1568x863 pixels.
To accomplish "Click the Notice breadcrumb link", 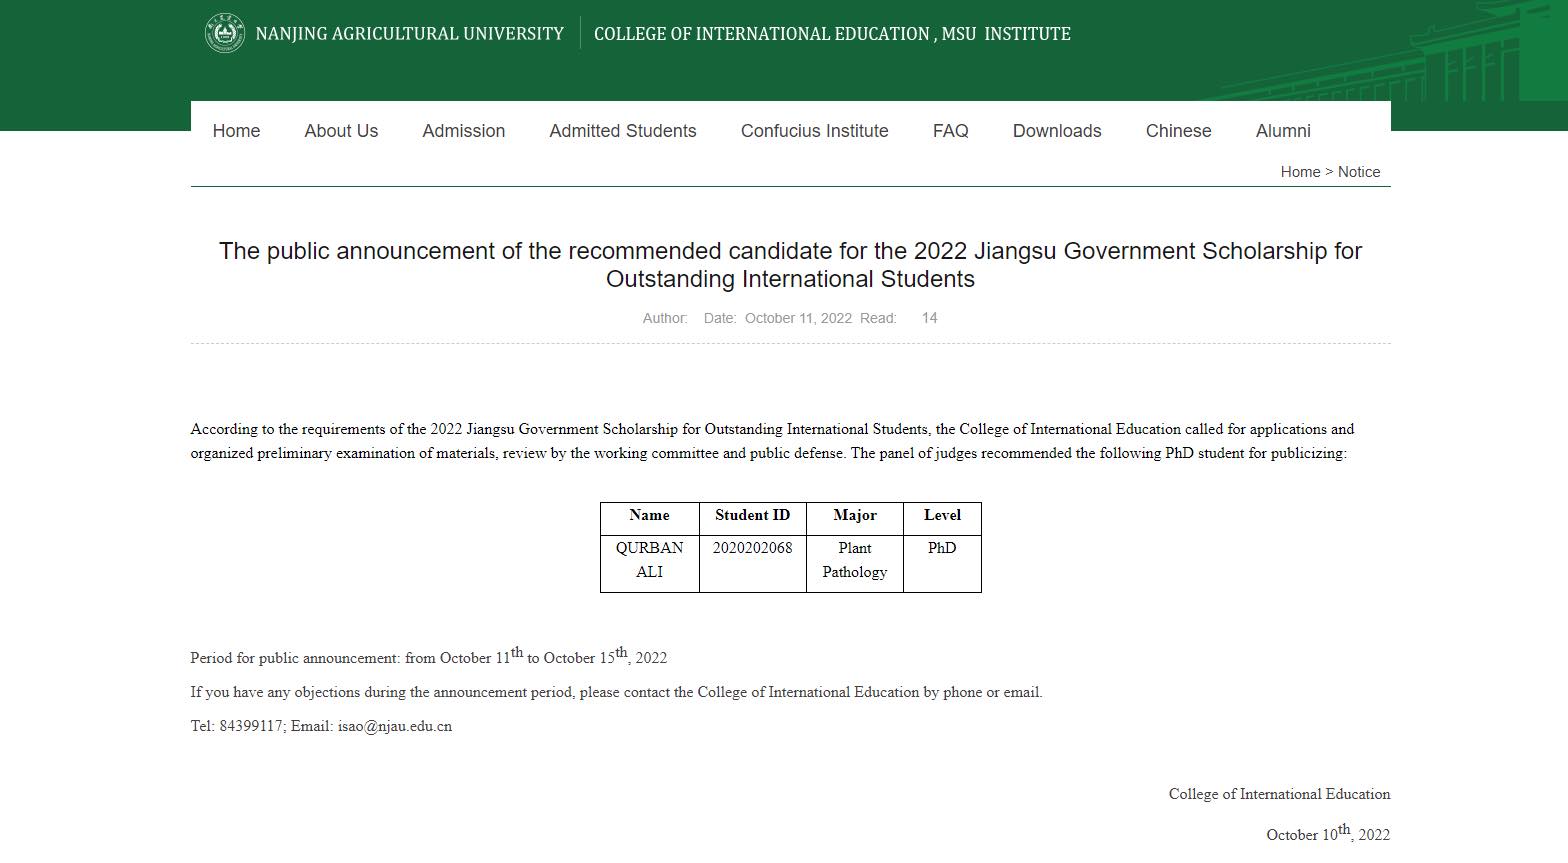I will [1359, 172].
